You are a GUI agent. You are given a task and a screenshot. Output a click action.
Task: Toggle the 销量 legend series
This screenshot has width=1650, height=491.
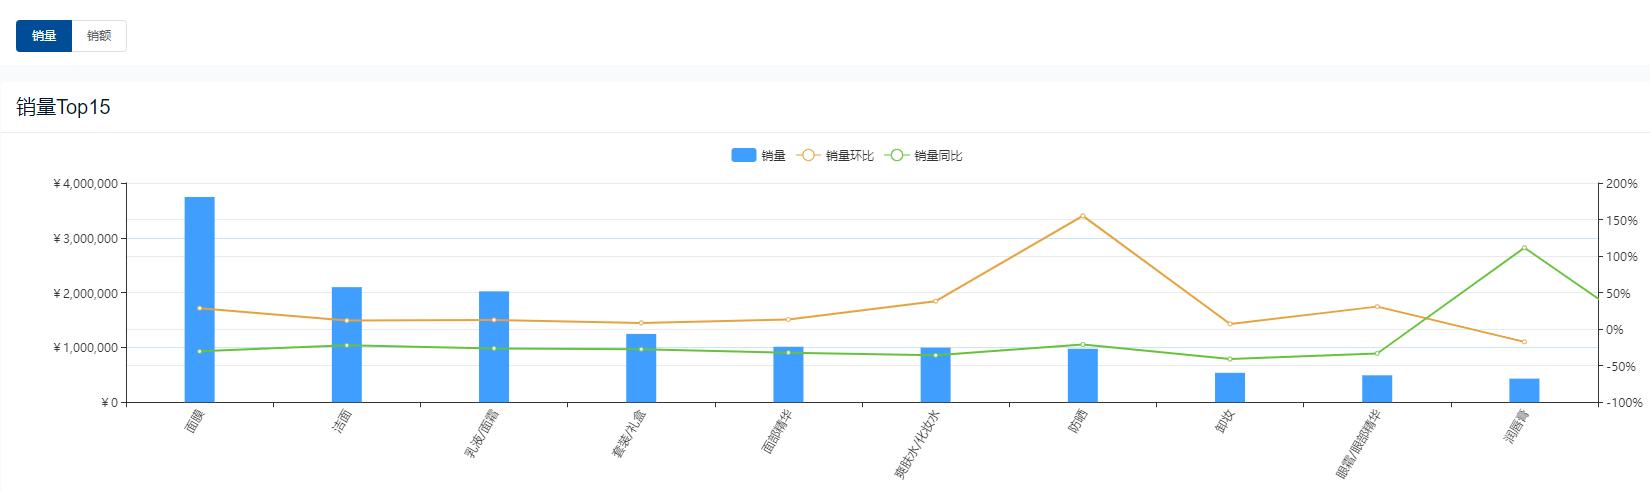point(759,156)
